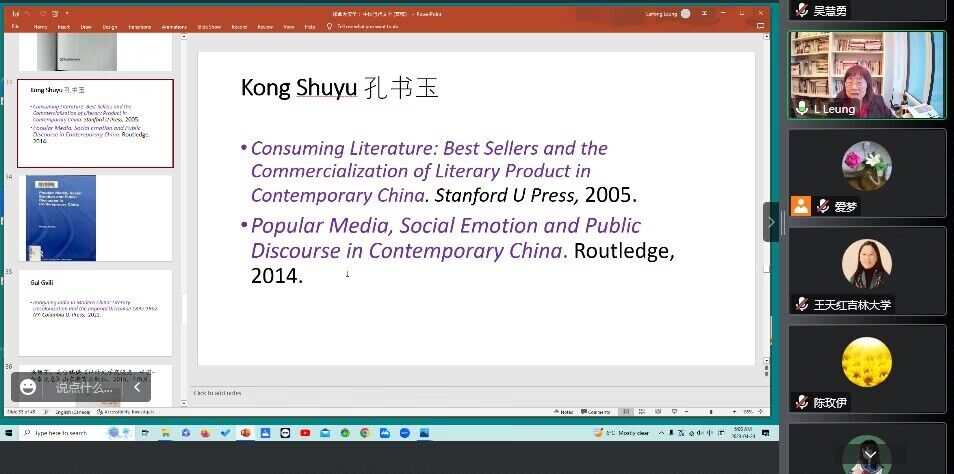Click the emoji reaction smiley icon
The width and height of the screenshot is (954, 474).
28,387
